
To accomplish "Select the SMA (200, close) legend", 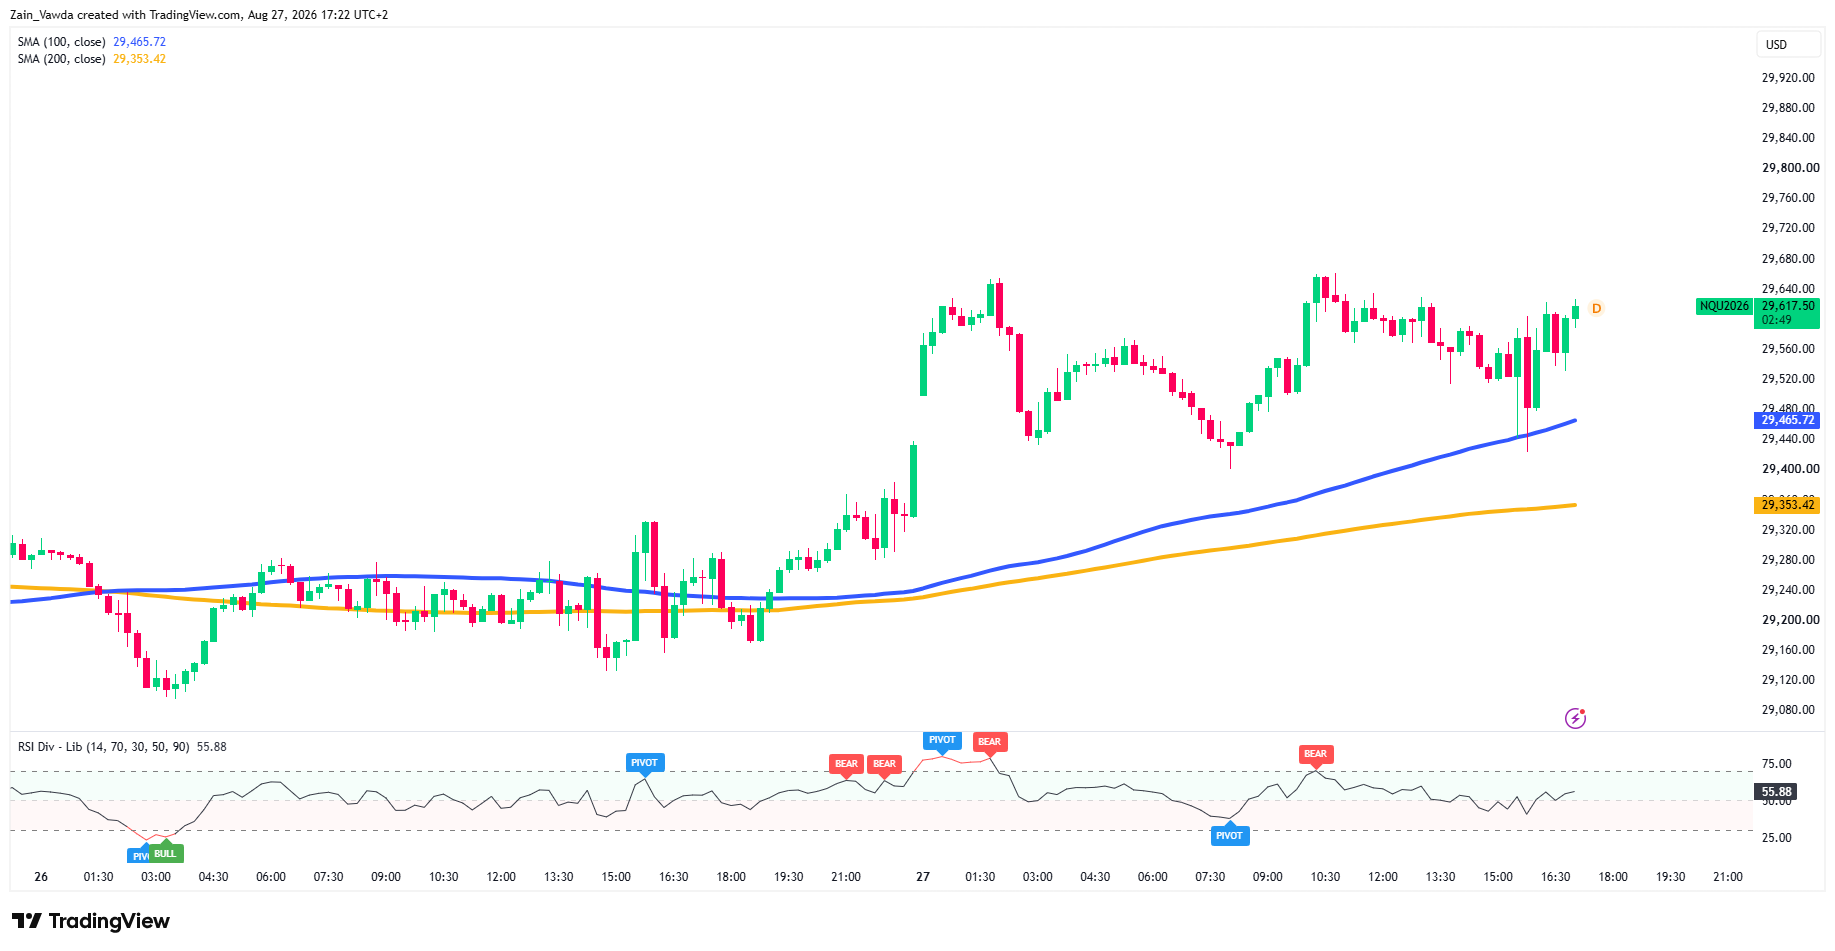I will pos(91,59).
